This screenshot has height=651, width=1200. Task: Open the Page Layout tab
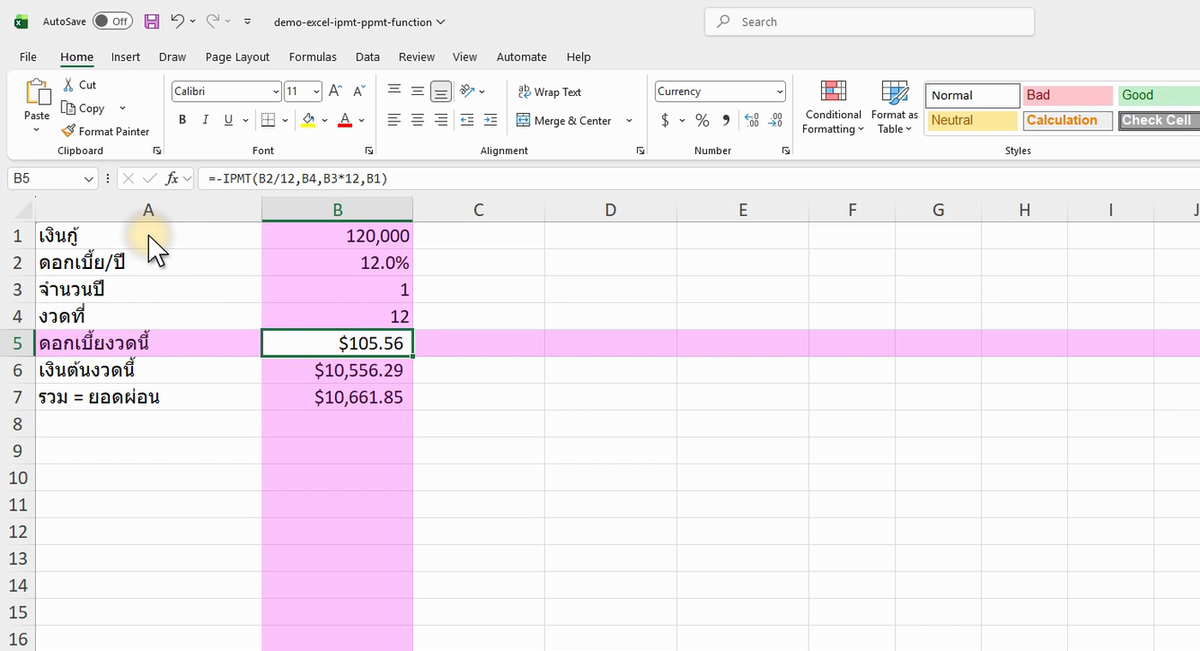pos(238,57)
